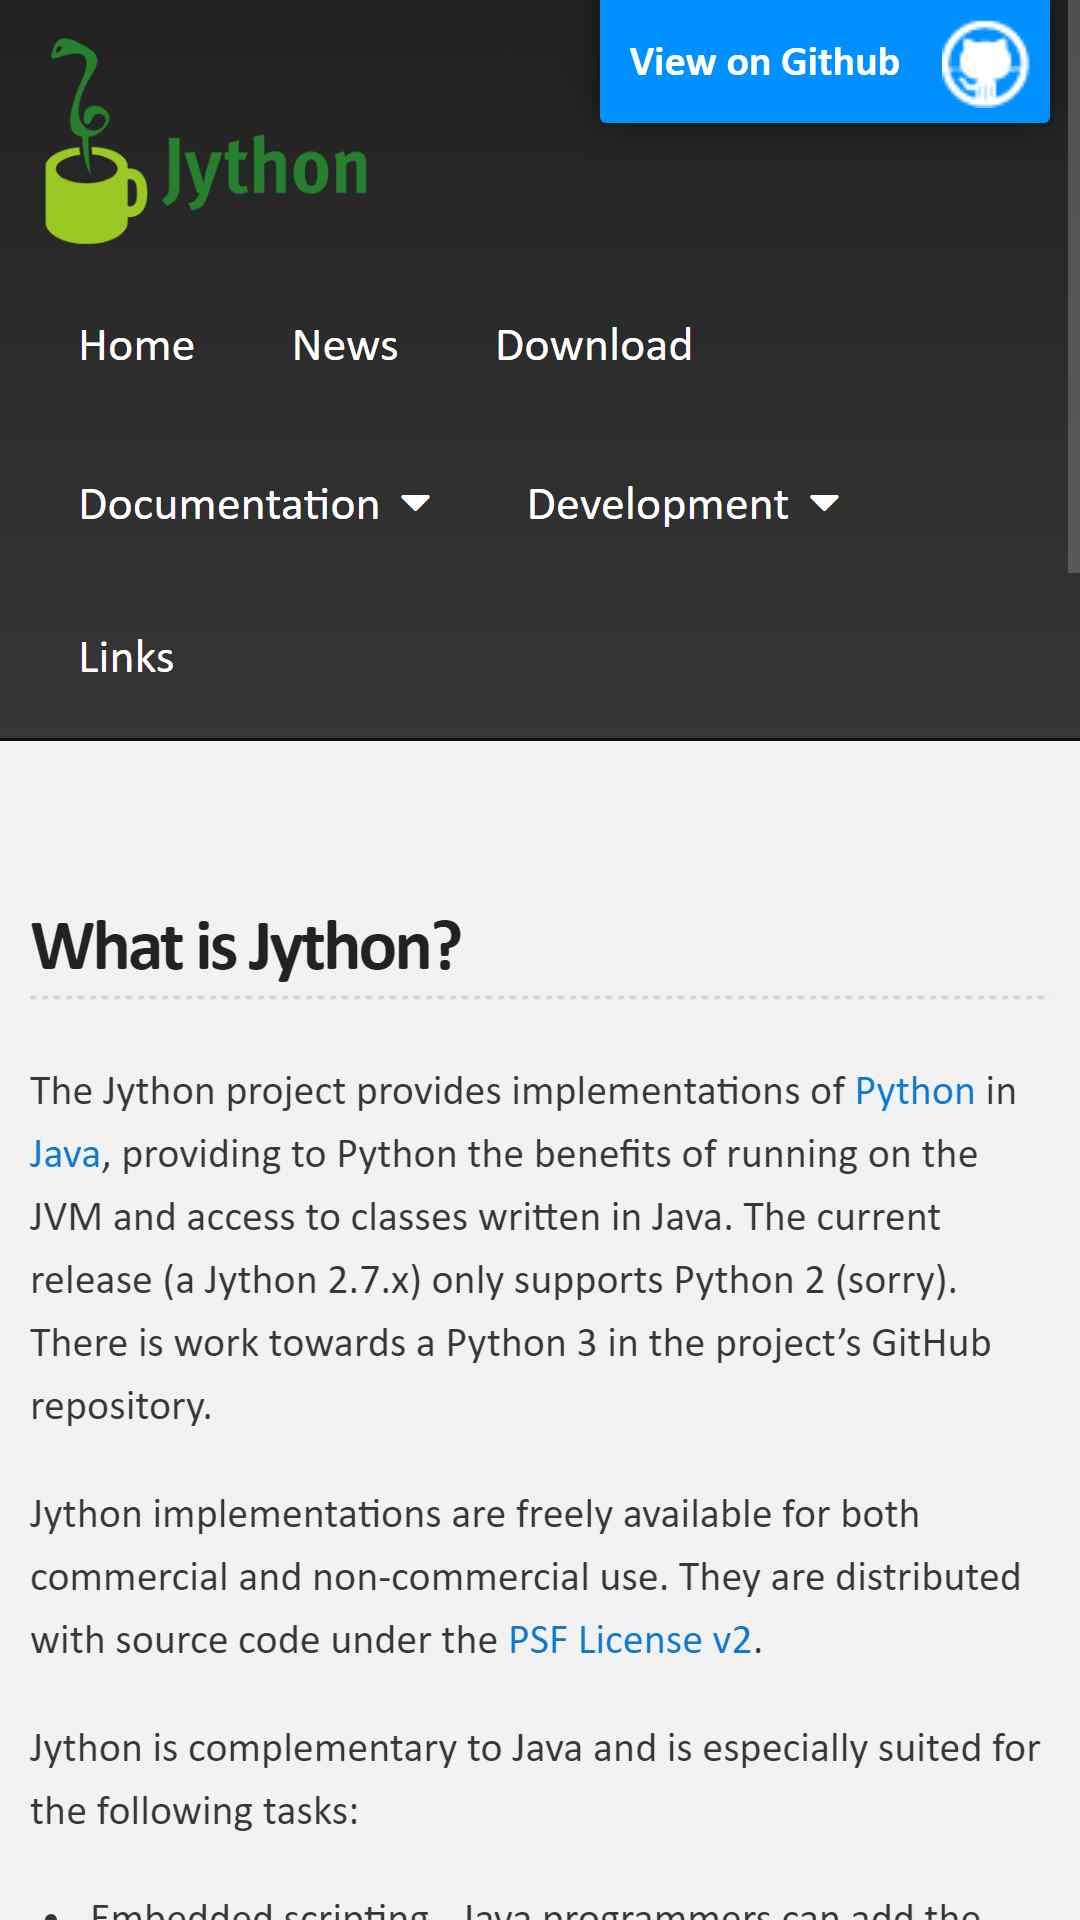Open the PSF License v2 link
Viewport: 1080px width, 1920px height.
[x=630, y=1640]
